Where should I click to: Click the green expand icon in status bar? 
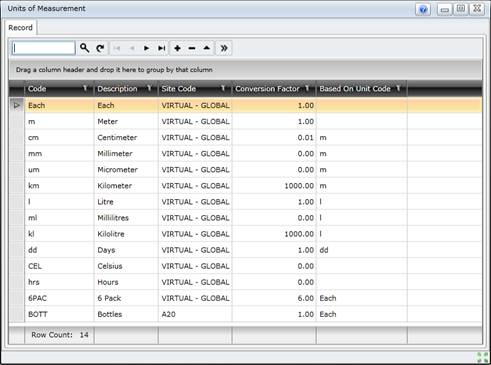coord(482,357)
